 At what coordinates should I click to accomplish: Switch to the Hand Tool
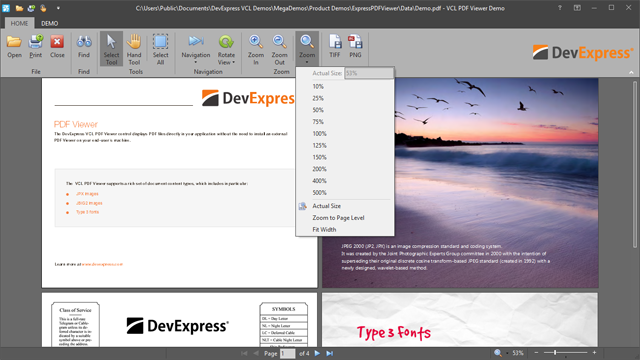point(134,49)
